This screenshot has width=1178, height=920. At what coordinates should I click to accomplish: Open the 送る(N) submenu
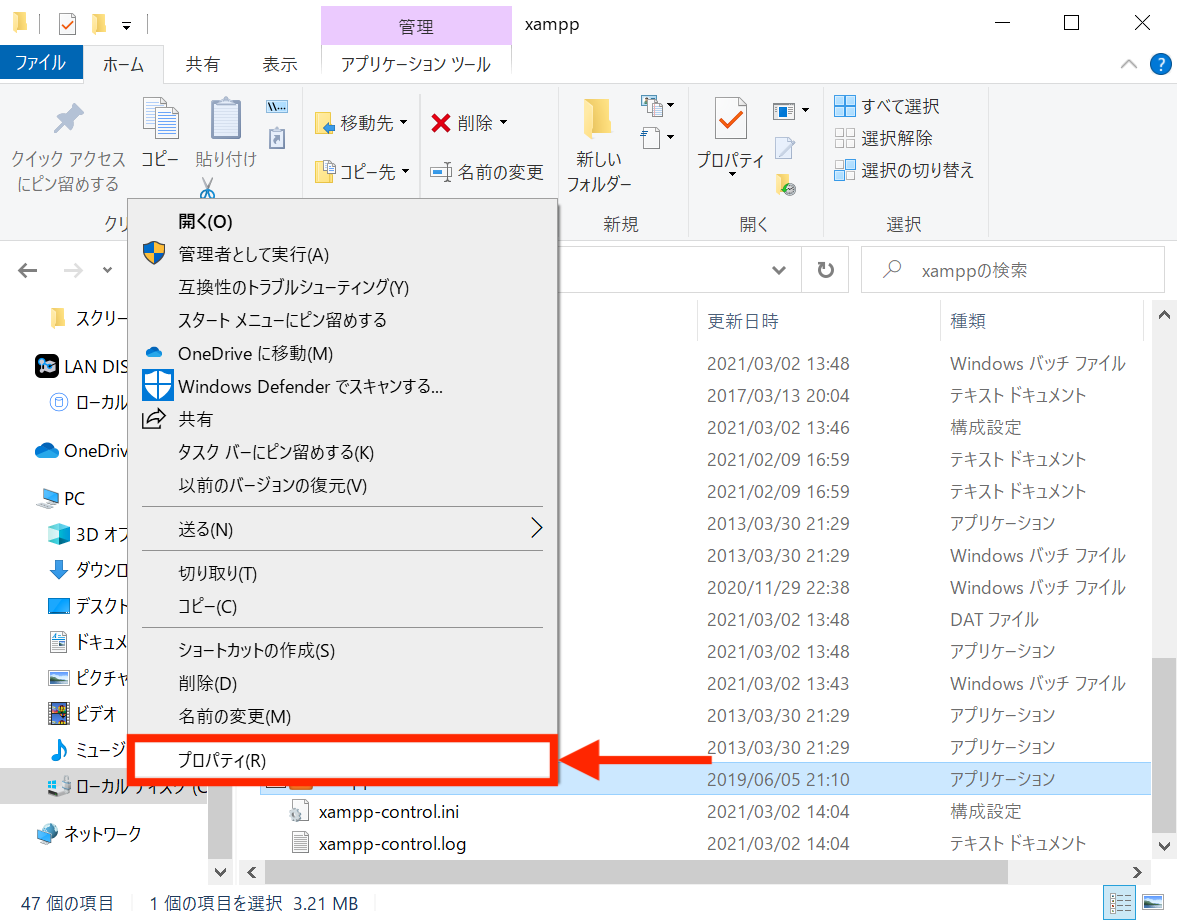[x=343, y=529]
